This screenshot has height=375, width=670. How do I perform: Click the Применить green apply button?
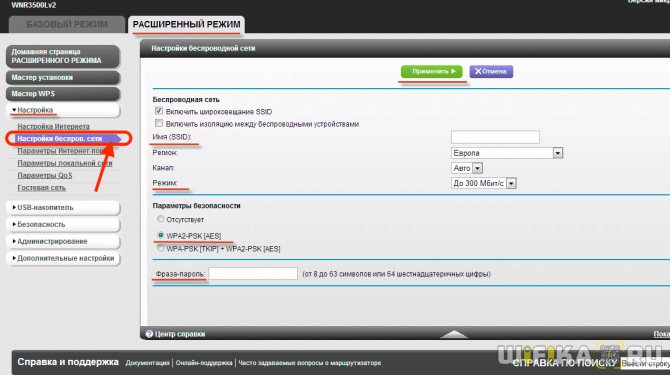[x=432, y=71]
